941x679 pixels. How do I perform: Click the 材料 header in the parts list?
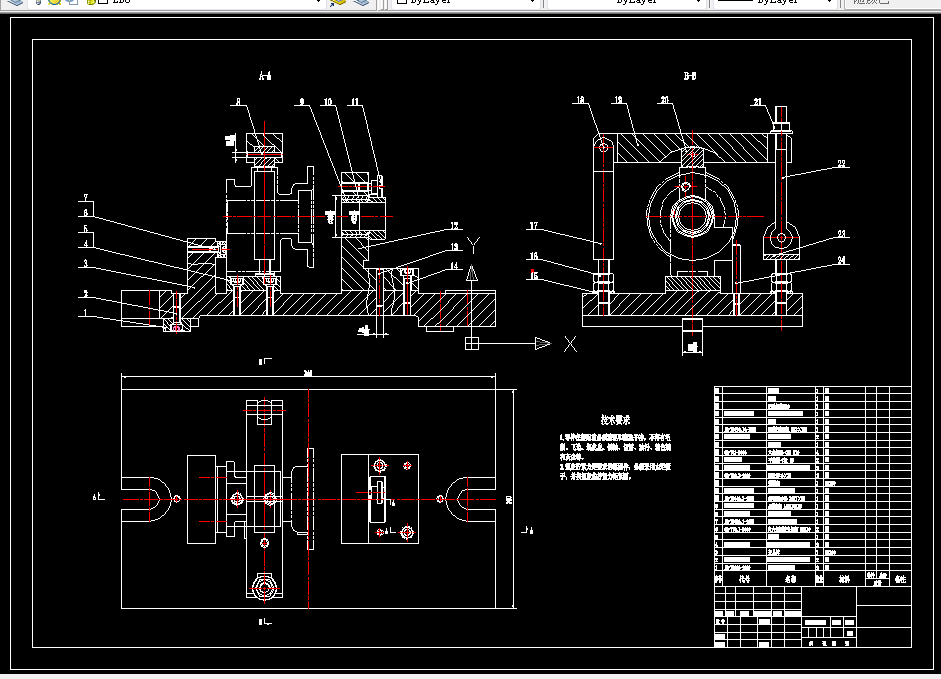tap(844, 579)
